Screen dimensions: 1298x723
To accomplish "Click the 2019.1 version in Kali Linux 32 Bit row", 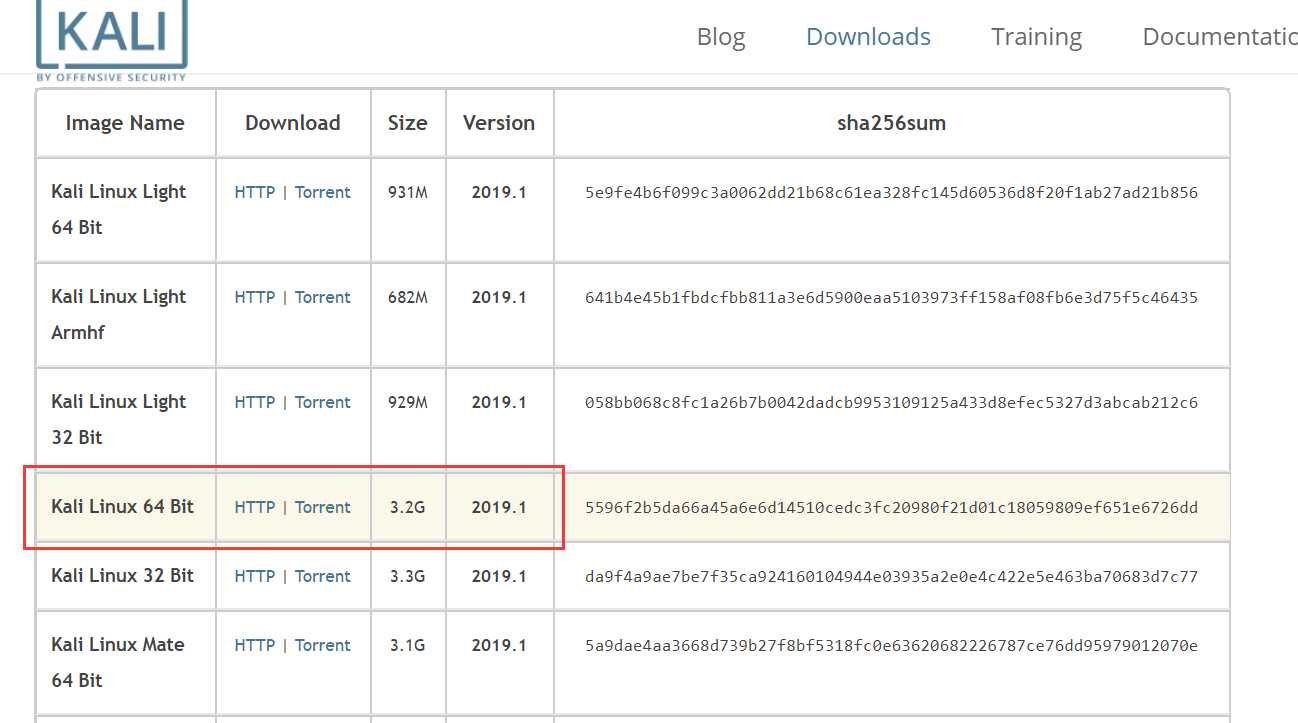I will point(499,576).
